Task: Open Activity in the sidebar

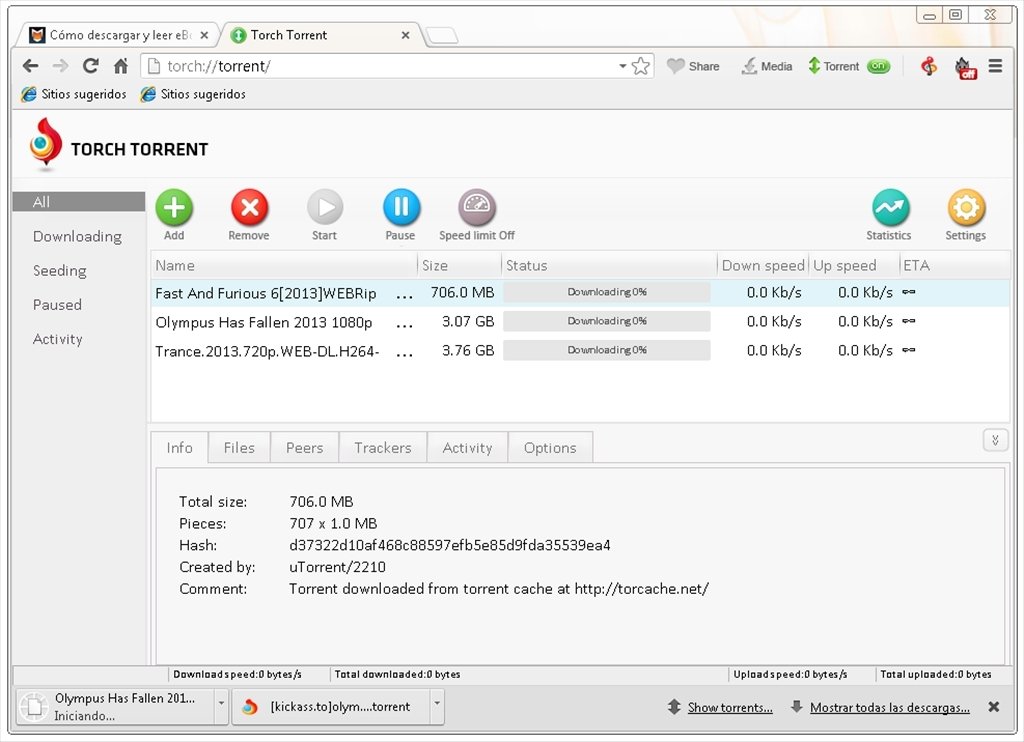Action: 57,339
